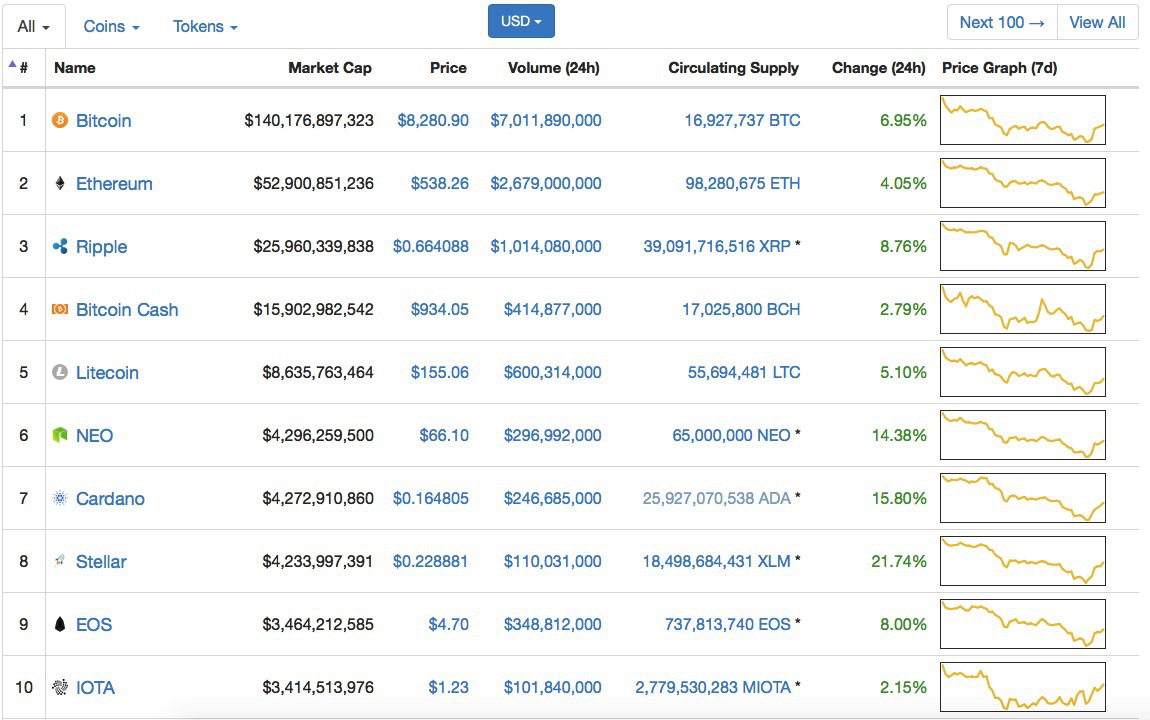Image resolution: width=1150 pixels, height=720 pixels.
Task: Click the Ethereum diamond logo icon
Action: pos(60,184)
